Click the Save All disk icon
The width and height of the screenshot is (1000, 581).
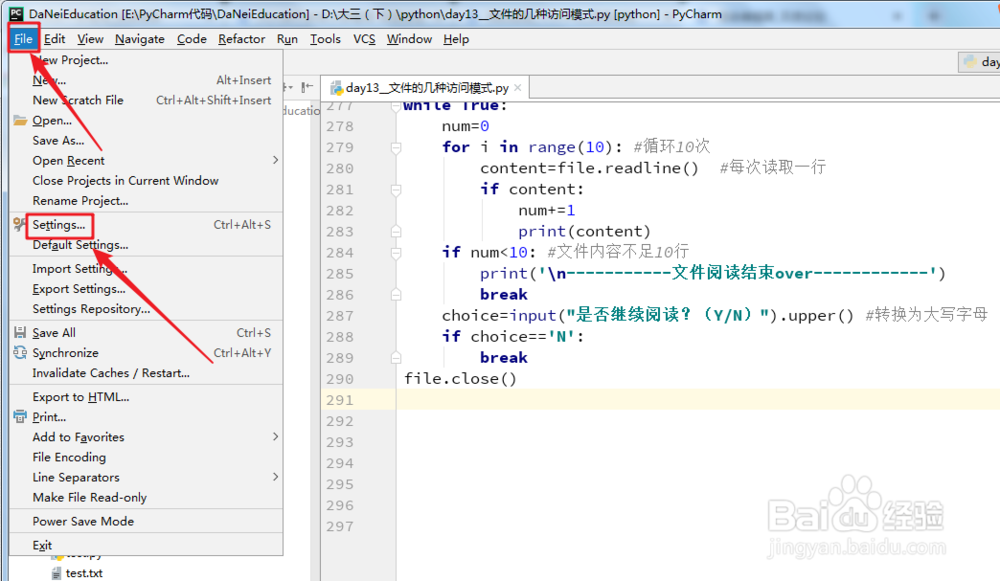coord(20,332)
